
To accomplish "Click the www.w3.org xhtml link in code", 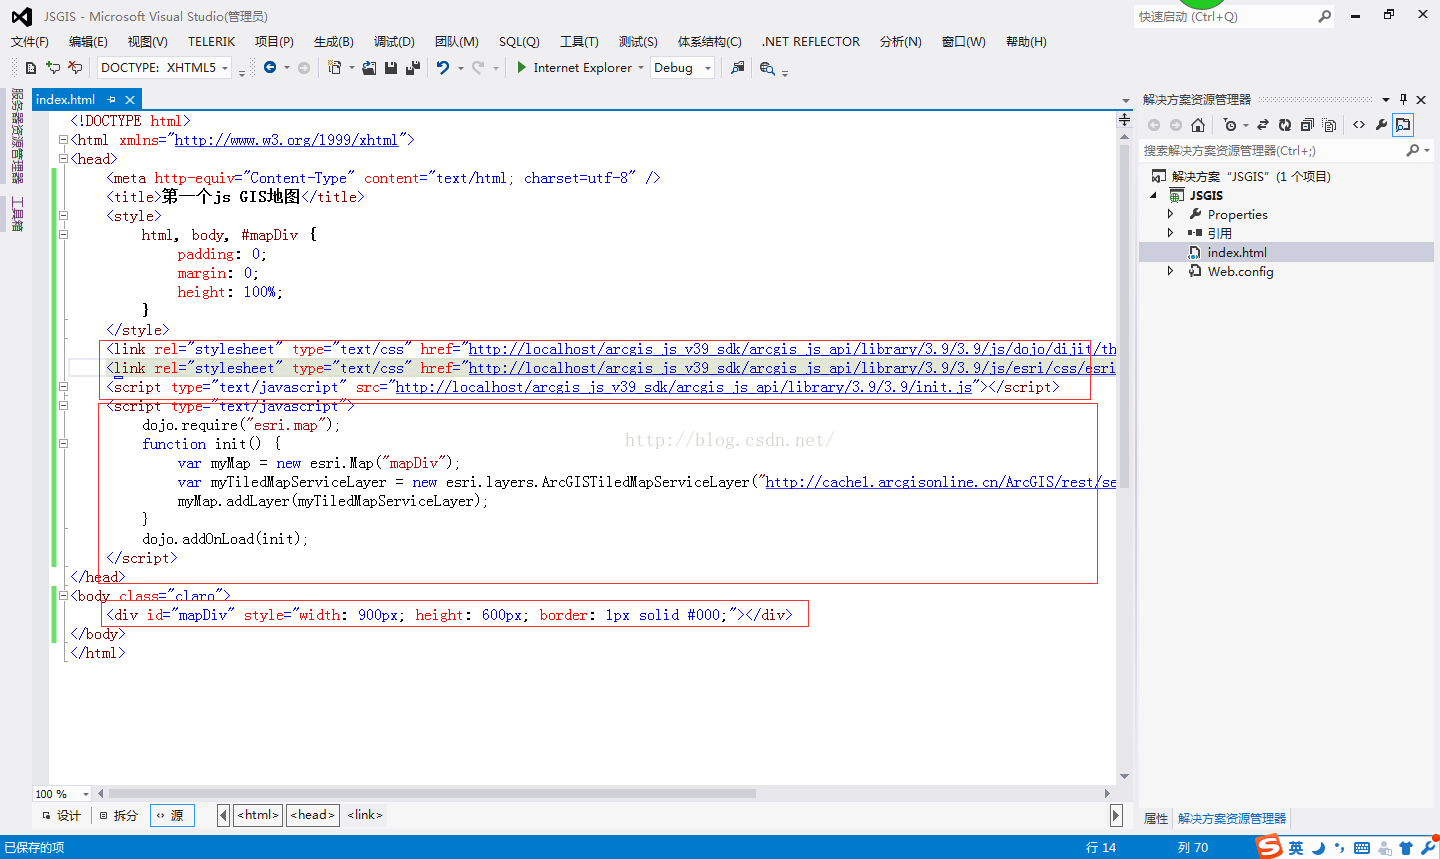I will point(286,140).
